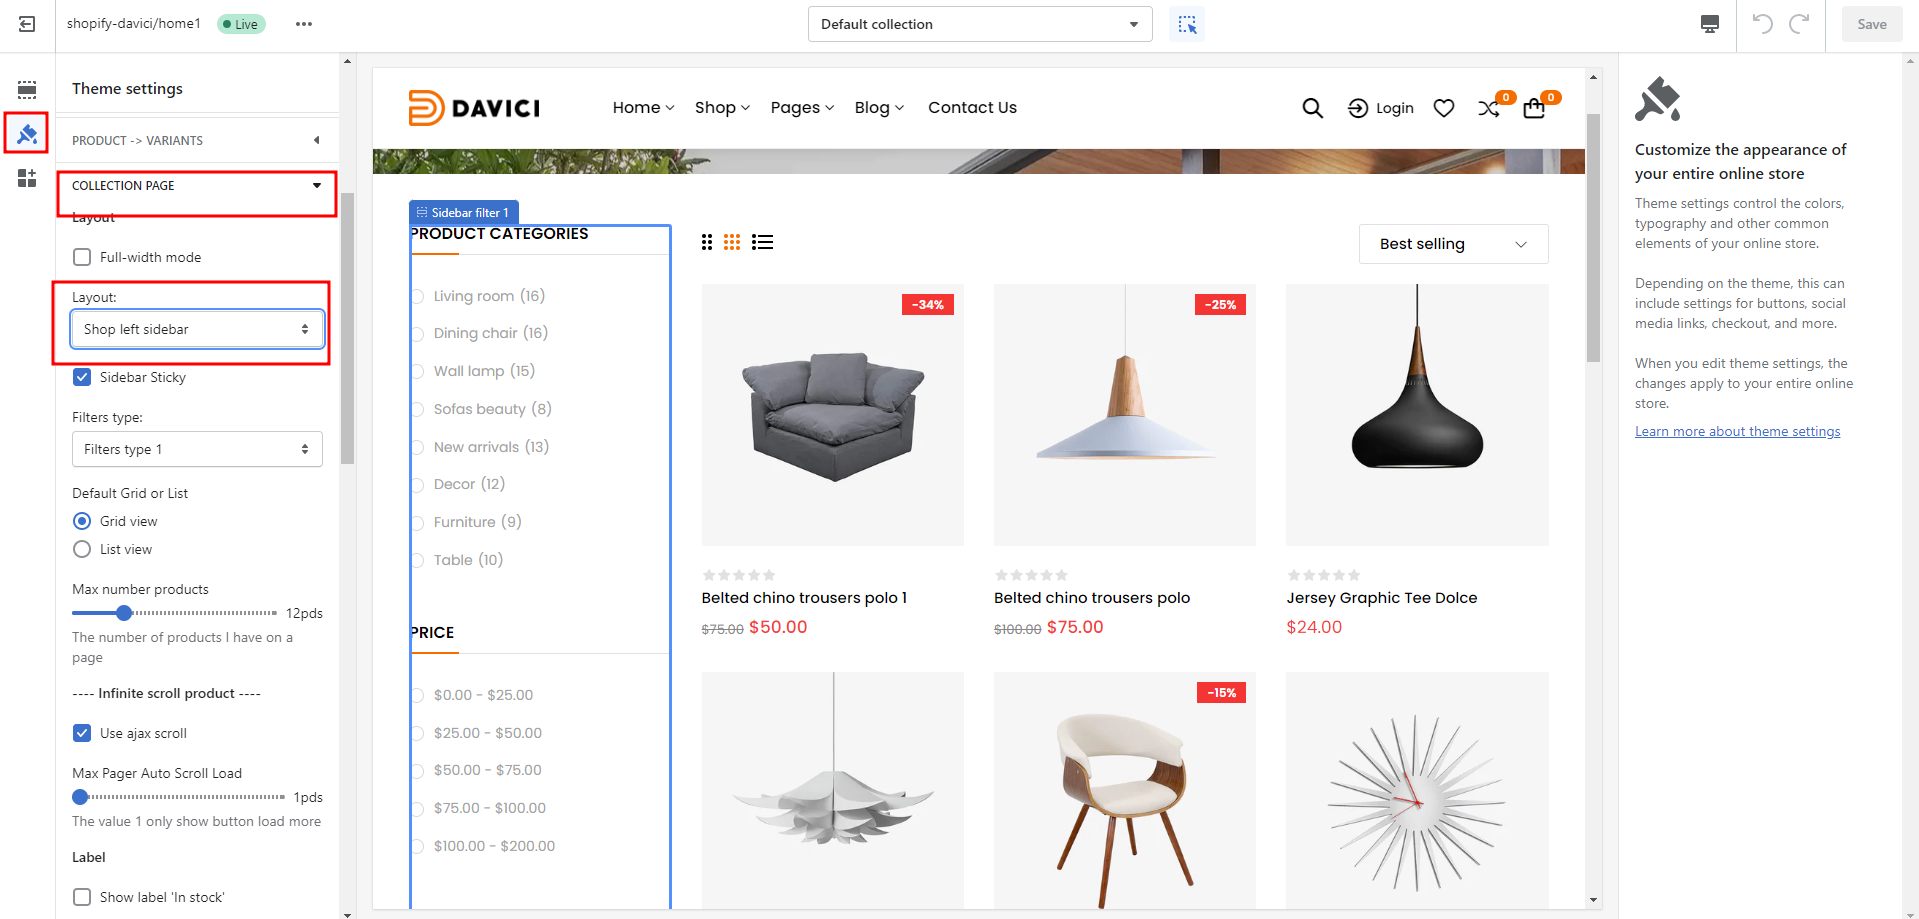Open the Best selling sort dropdown
1919x919 pixels.
1453,244
